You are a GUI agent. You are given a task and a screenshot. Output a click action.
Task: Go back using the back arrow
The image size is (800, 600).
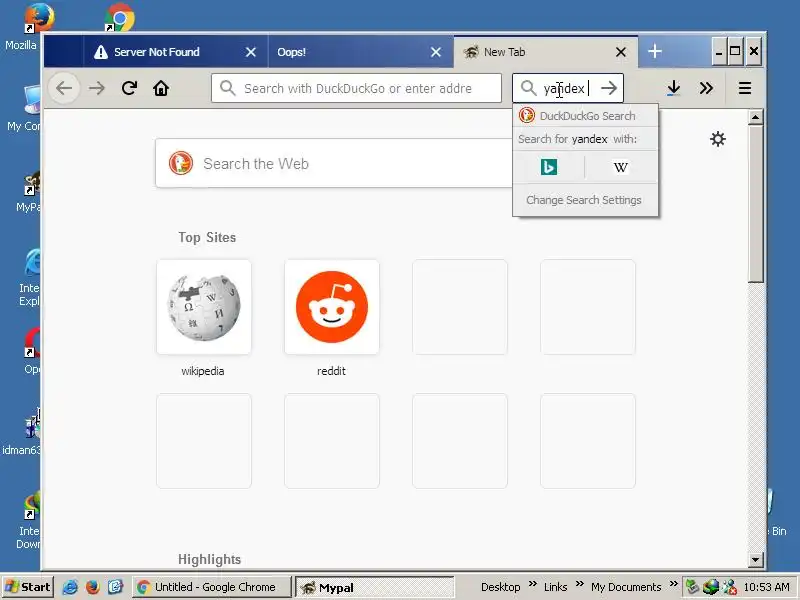pyautogui.click(x=64, y=88)
